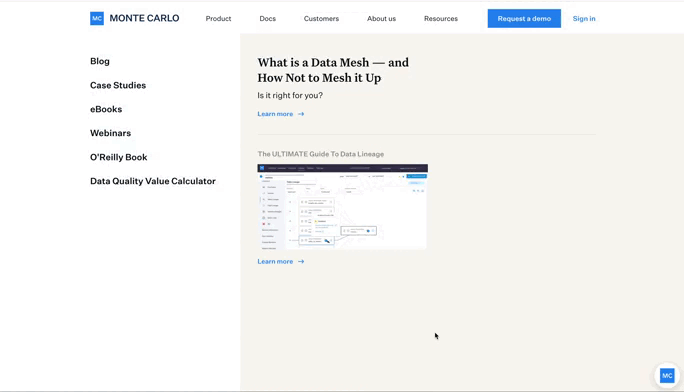Open the Resources menu
This screenshot has height=392, width=684.
pos(441,19)
